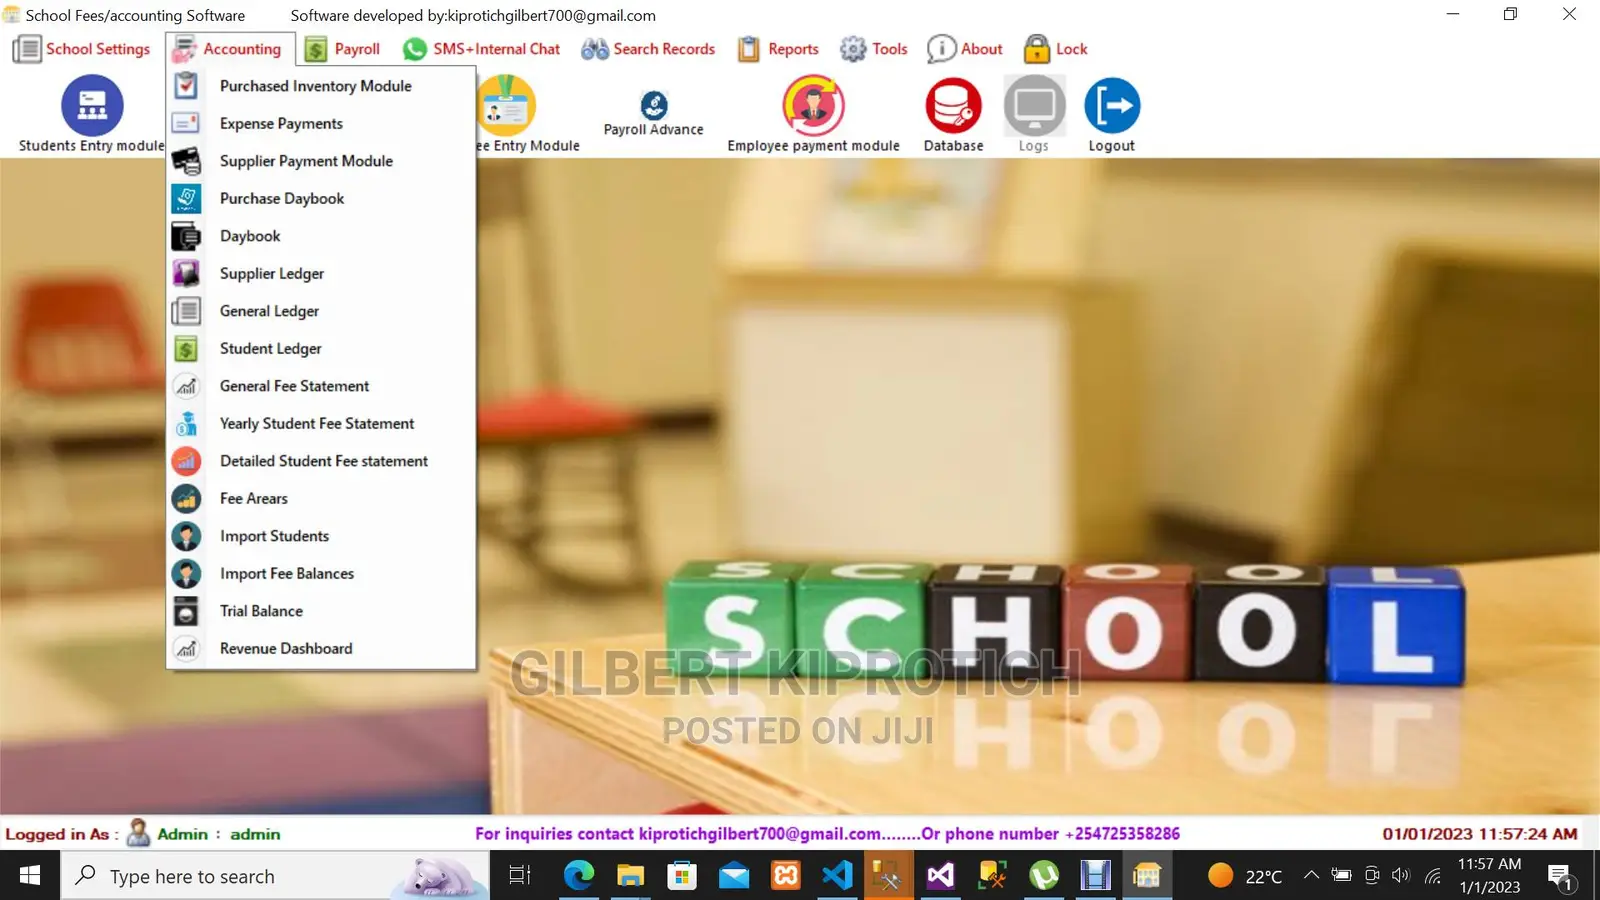Click the Yearly Student Fee Statement icon
Screen dimensions: 1600x900
pyautogui.click(x=186, y=423)
